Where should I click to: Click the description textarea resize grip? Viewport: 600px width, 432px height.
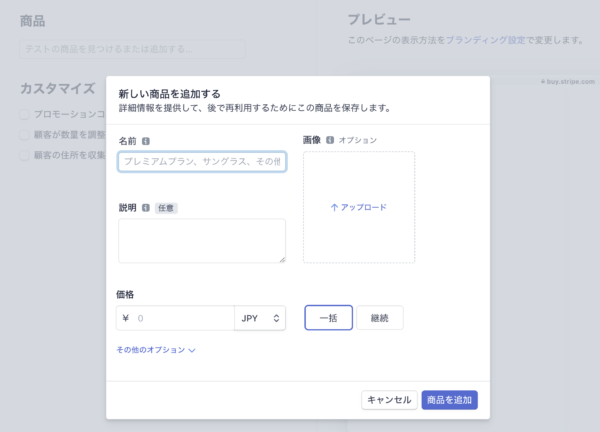click(282, 260)
